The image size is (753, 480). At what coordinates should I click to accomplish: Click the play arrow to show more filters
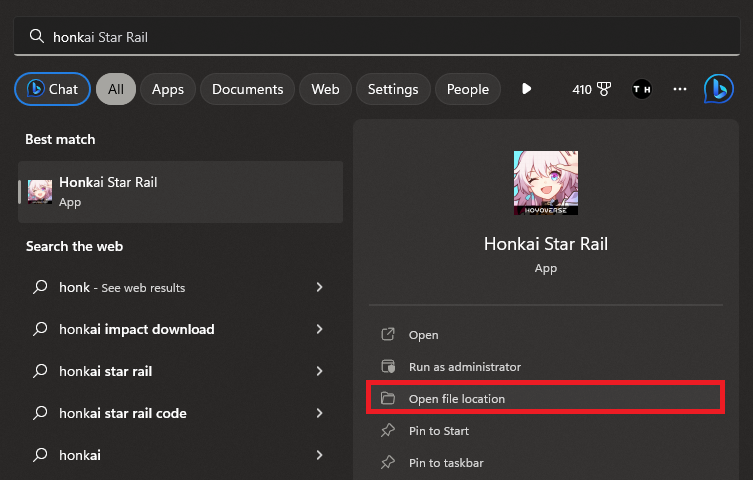click(x=527, y=89)
